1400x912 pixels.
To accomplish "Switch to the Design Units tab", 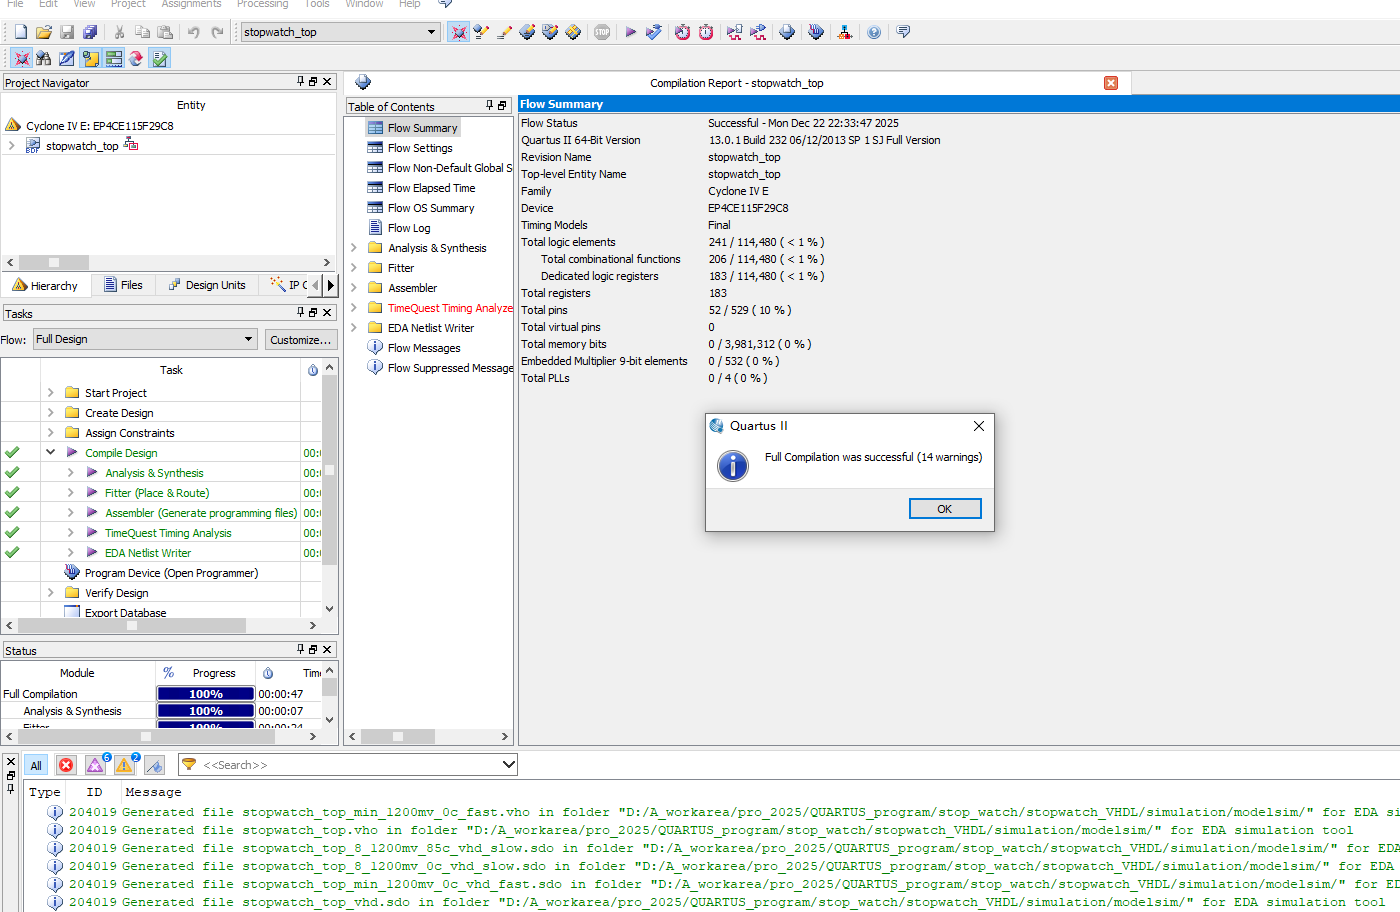I will click(x=207, y=285).
